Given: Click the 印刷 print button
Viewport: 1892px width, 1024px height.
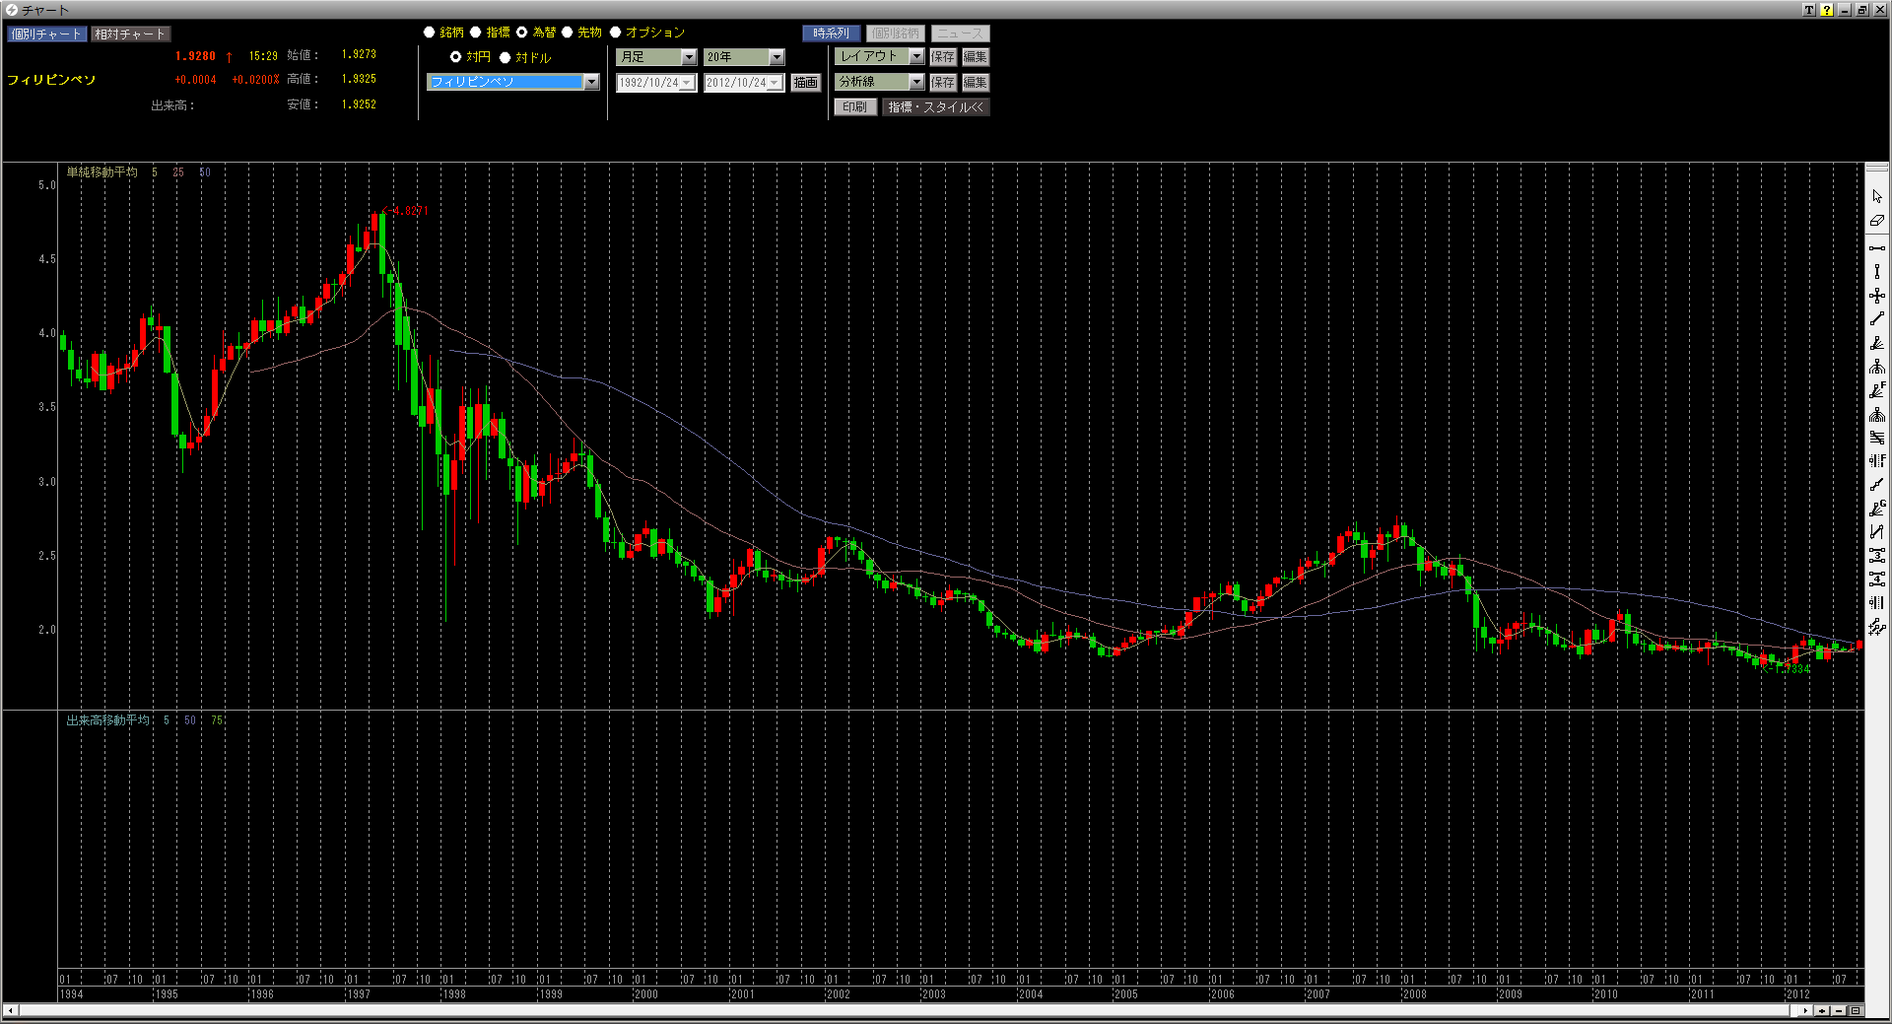Looking at the screenshot, I should click(x=855, y=107).
